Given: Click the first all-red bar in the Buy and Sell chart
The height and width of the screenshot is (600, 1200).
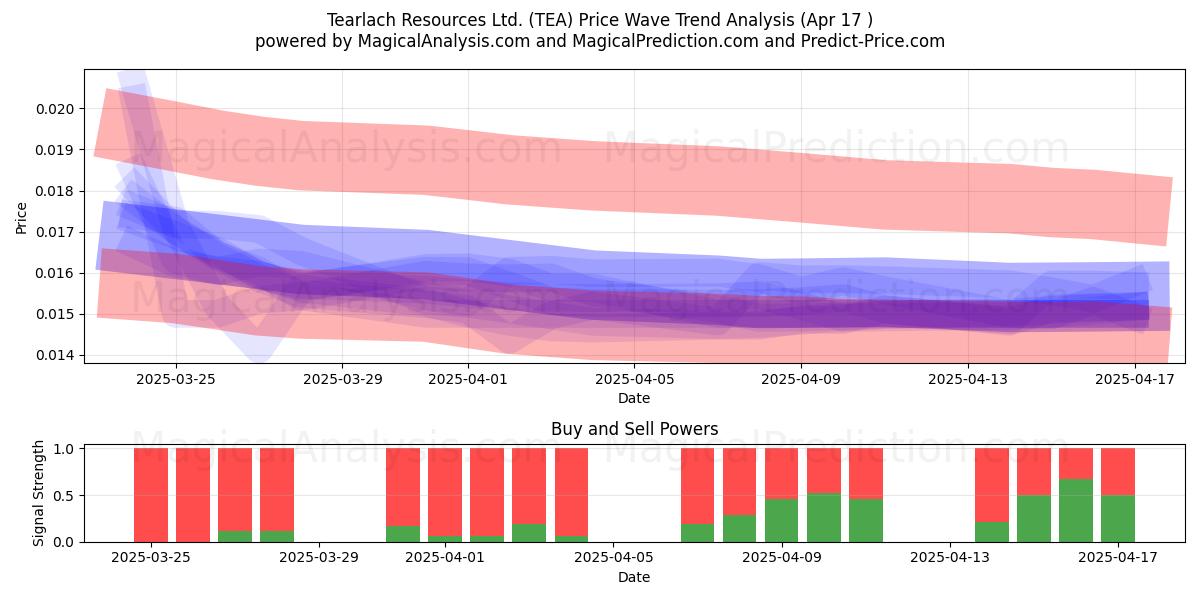Looking at the screenshot, I should [151, 495].
